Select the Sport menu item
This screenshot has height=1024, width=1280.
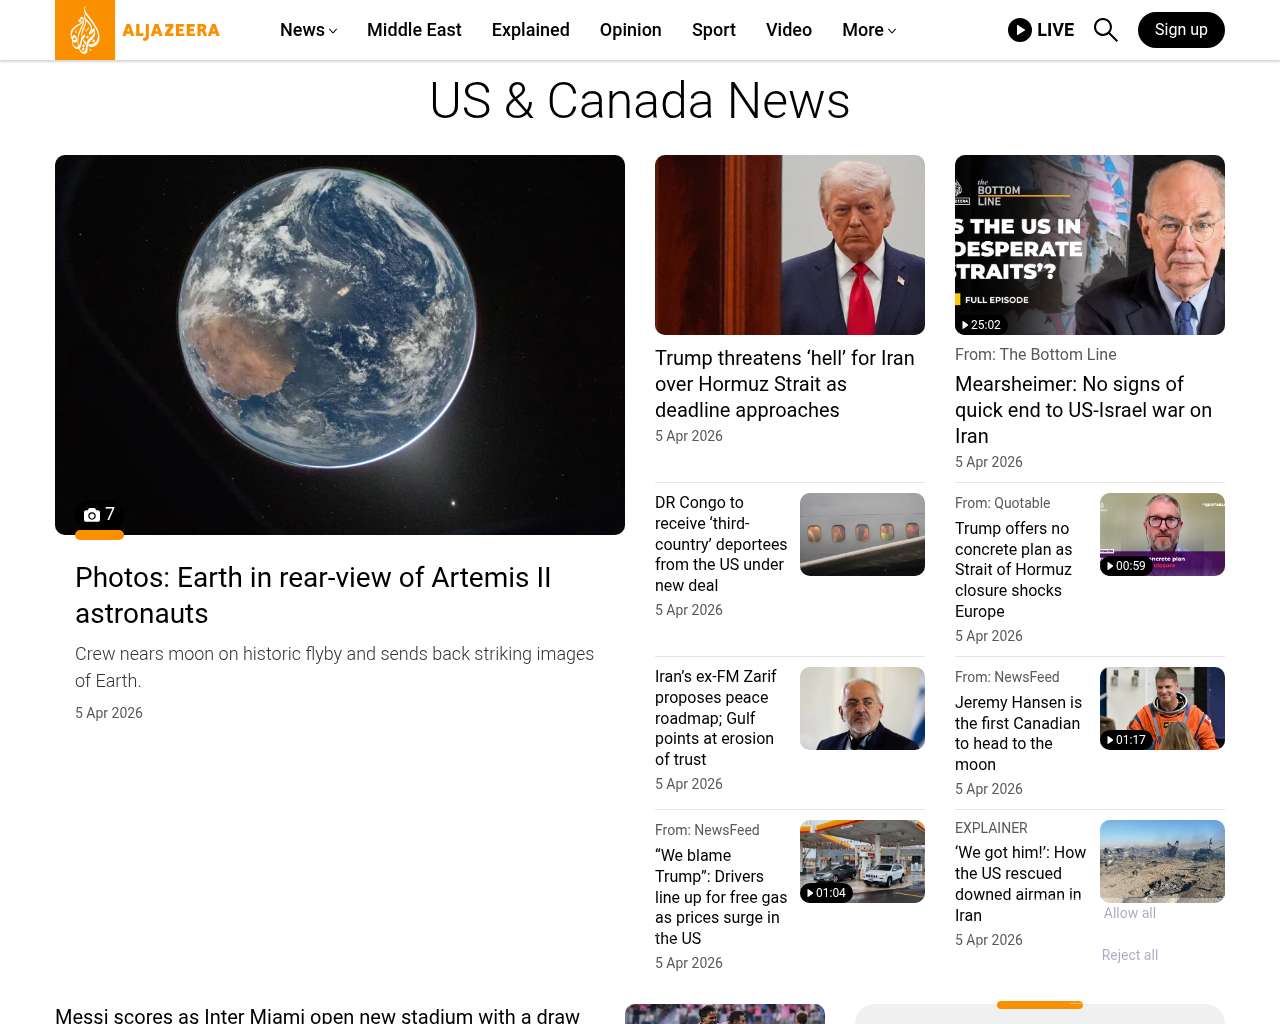[713, 30]
